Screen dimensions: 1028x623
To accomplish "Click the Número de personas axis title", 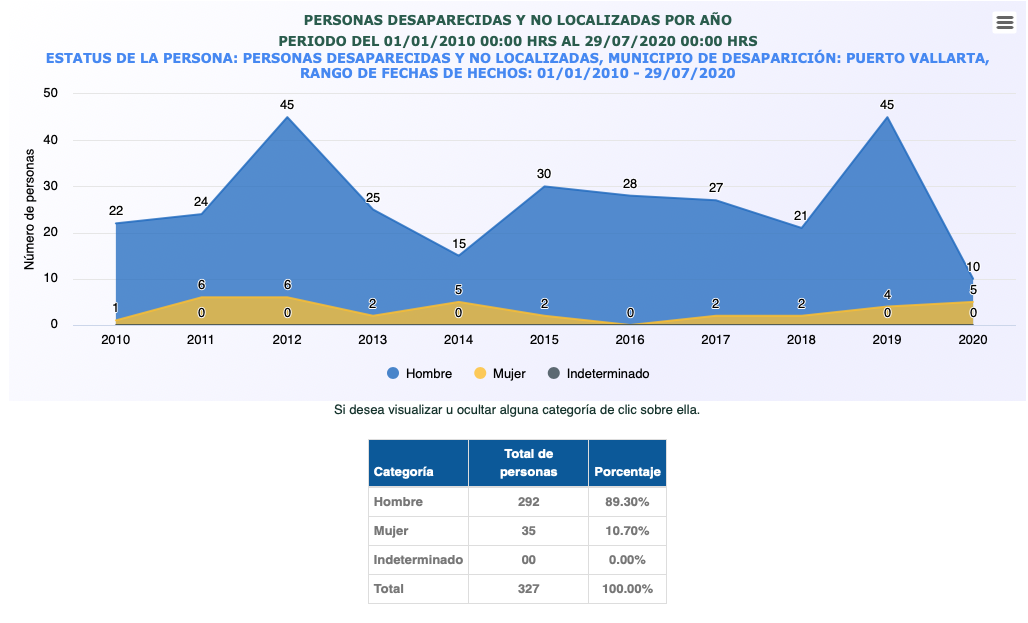I will click(30, 209).
